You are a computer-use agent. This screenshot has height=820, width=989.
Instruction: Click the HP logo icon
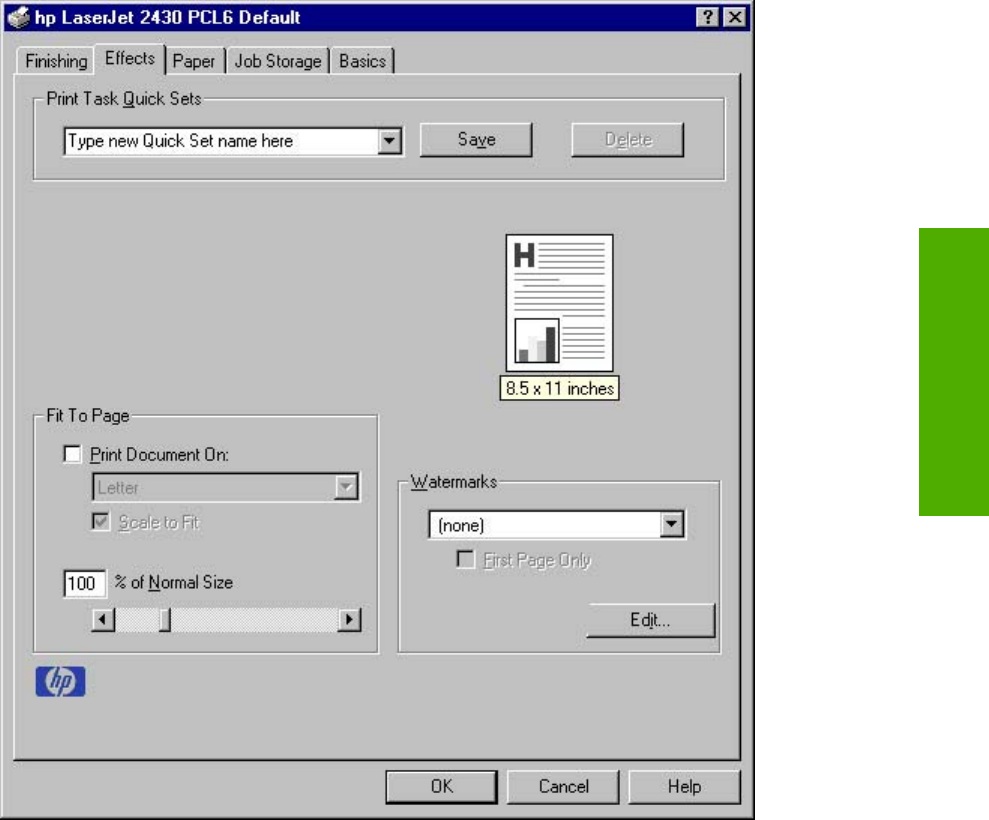(61, 682)
